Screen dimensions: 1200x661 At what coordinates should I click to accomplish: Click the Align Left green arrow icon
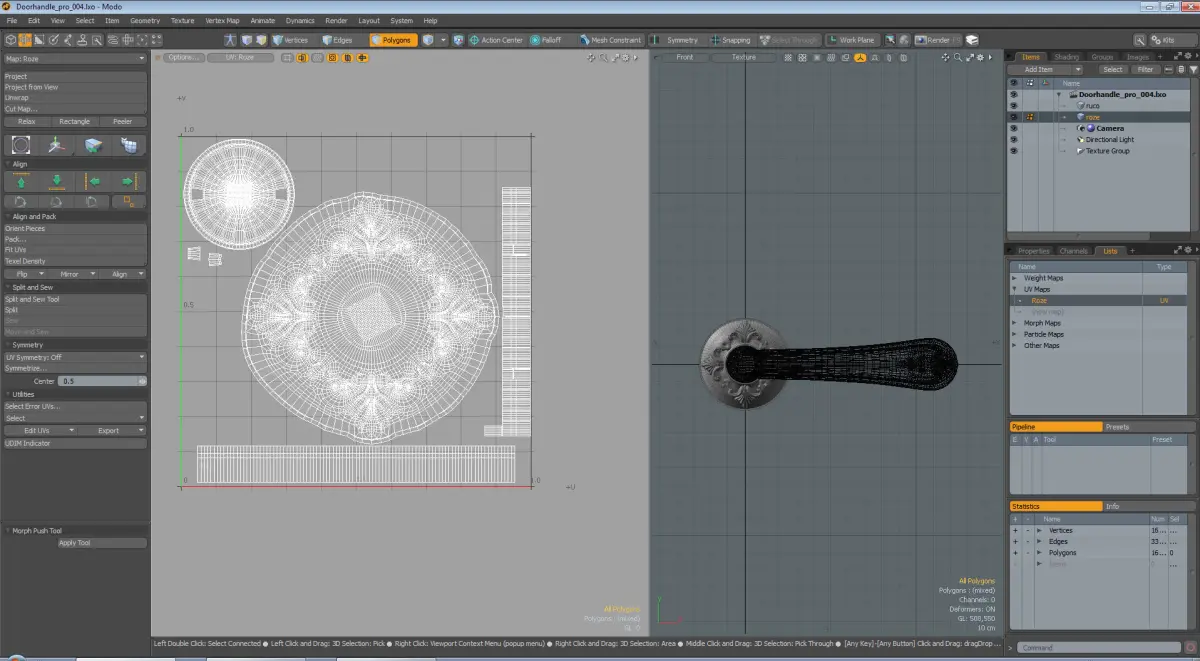click(94, 181)
